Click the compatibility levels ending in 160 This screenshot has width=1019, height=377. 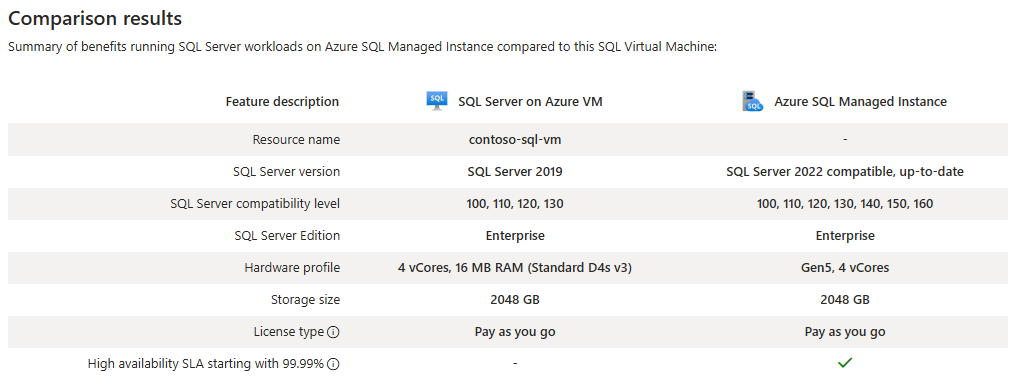pyautogui.click(x=845, y=203)
